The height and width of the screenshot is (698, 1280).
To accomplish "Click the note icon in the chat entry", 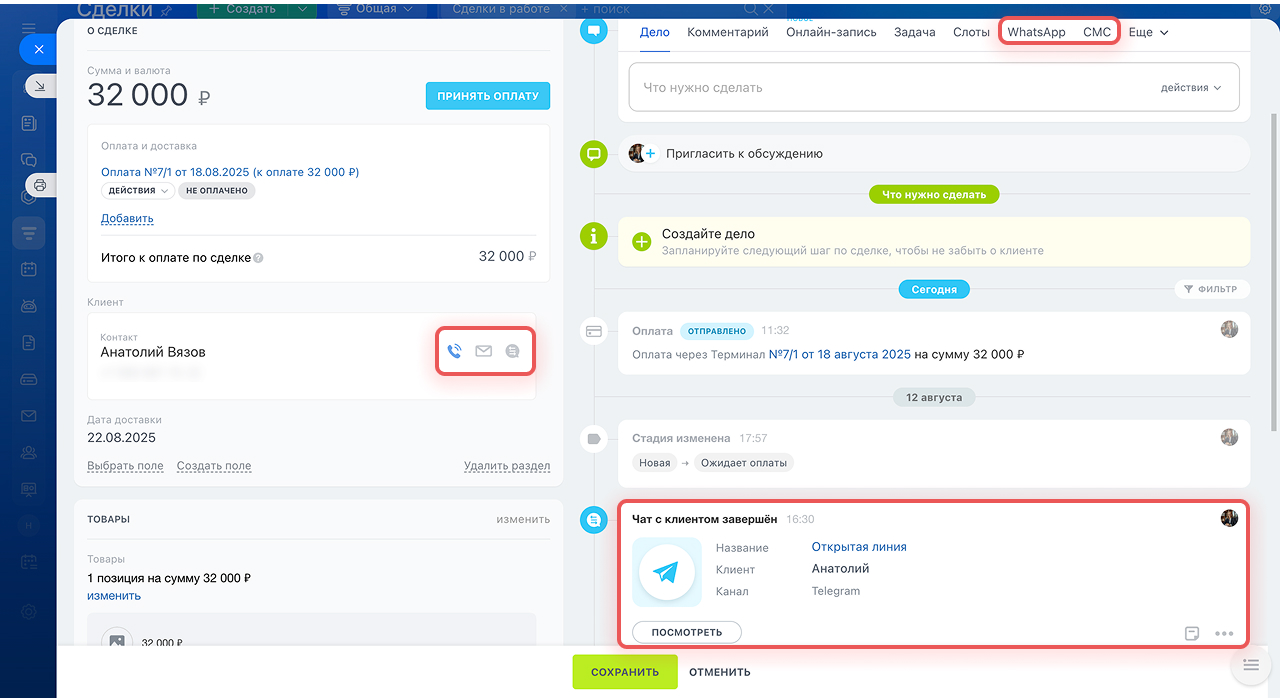I will (1192, 633).
